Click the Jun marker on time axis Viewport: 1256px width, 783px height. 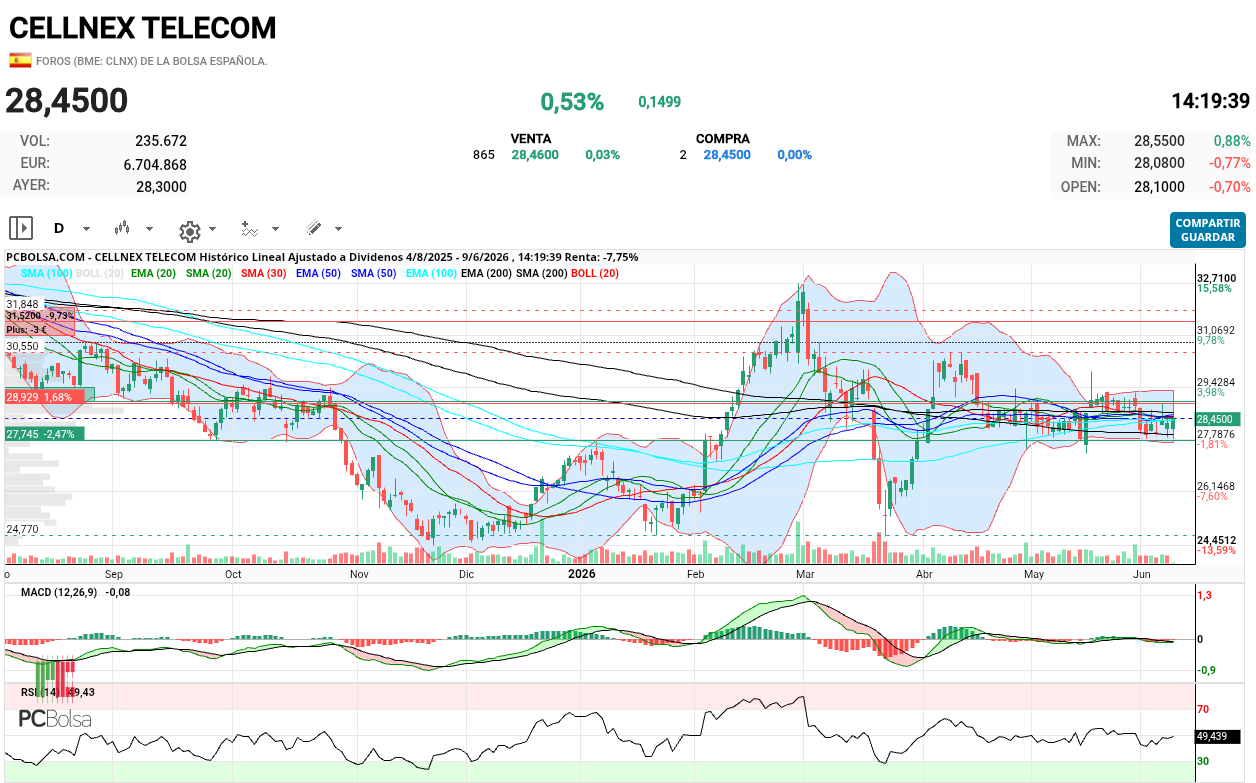[1140, 575]
